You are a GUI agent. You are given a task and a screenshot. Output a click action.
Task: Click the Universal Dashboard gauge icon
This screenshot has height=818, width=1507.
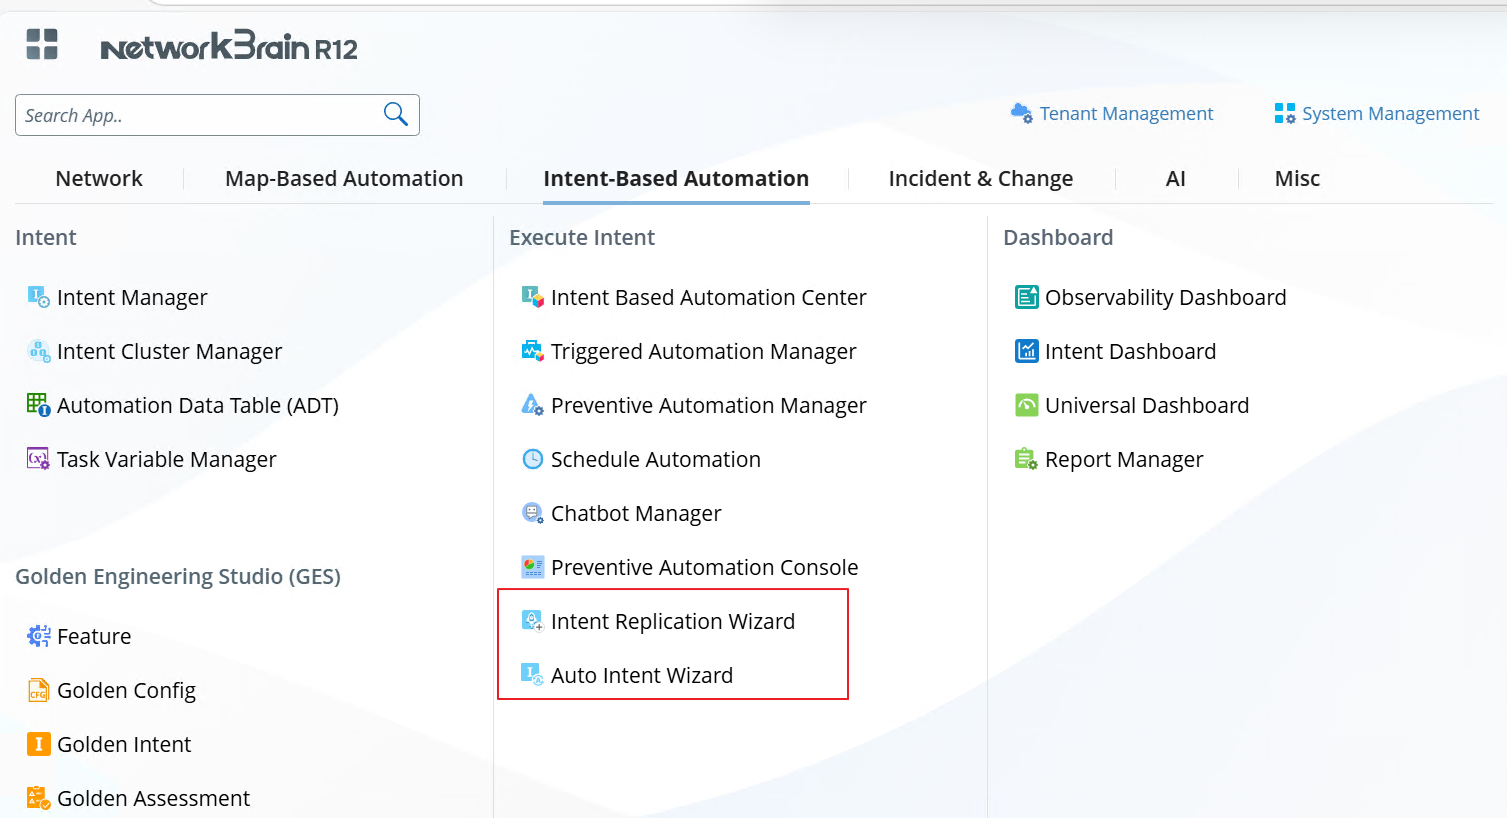pos(1026,405)
